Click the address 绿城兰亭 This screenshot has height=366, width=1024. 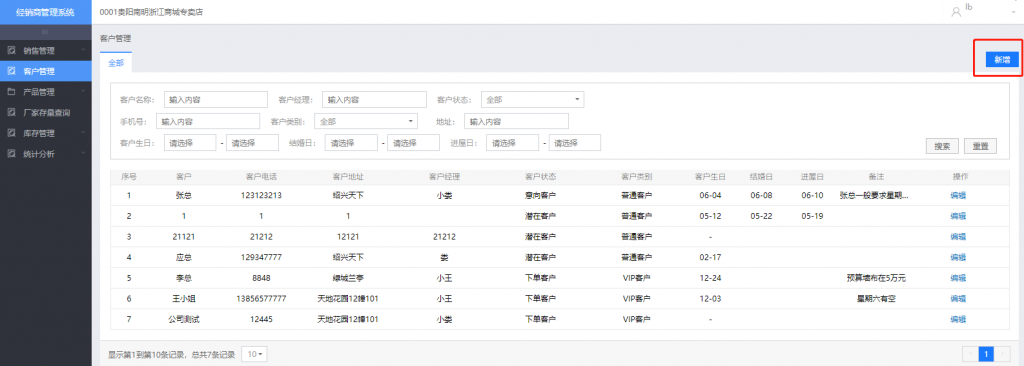(x=348, y=278)
